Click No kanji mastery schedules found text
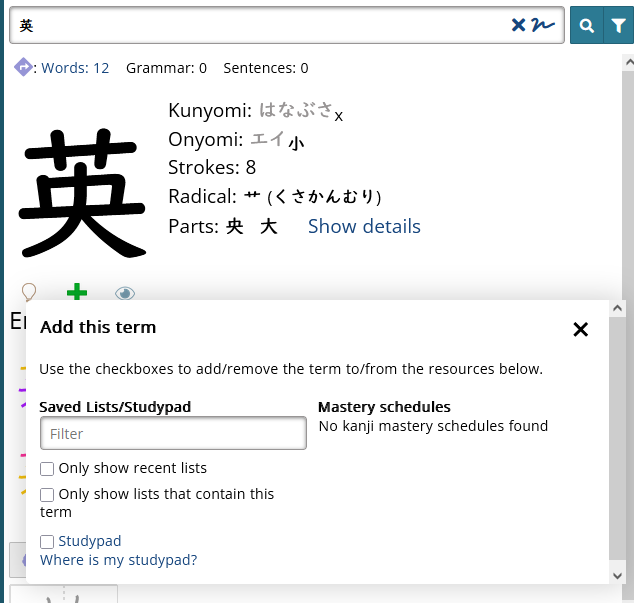The width and height of the screenshot is (634, 603). [x=433, y=426]
